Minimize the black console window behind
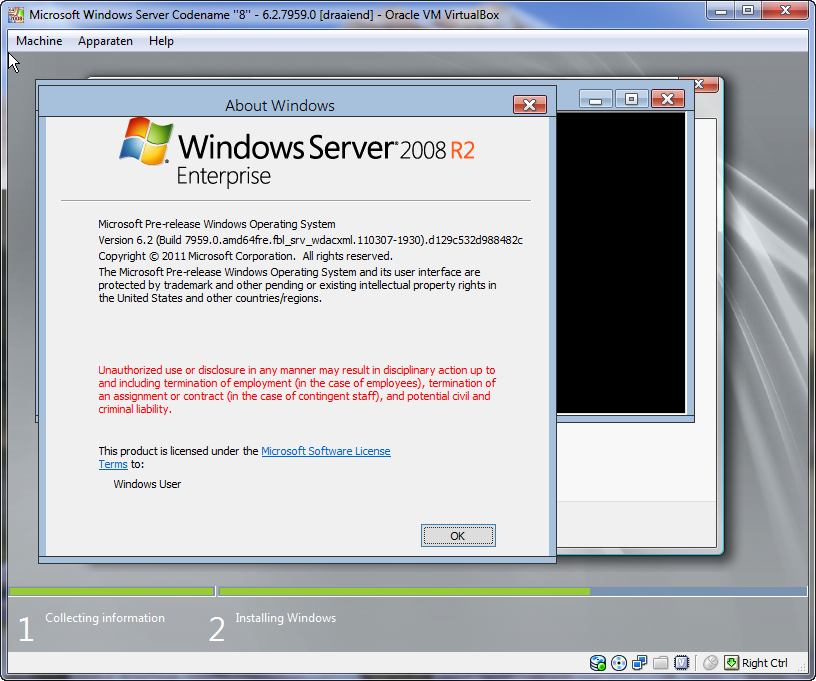 596,99
